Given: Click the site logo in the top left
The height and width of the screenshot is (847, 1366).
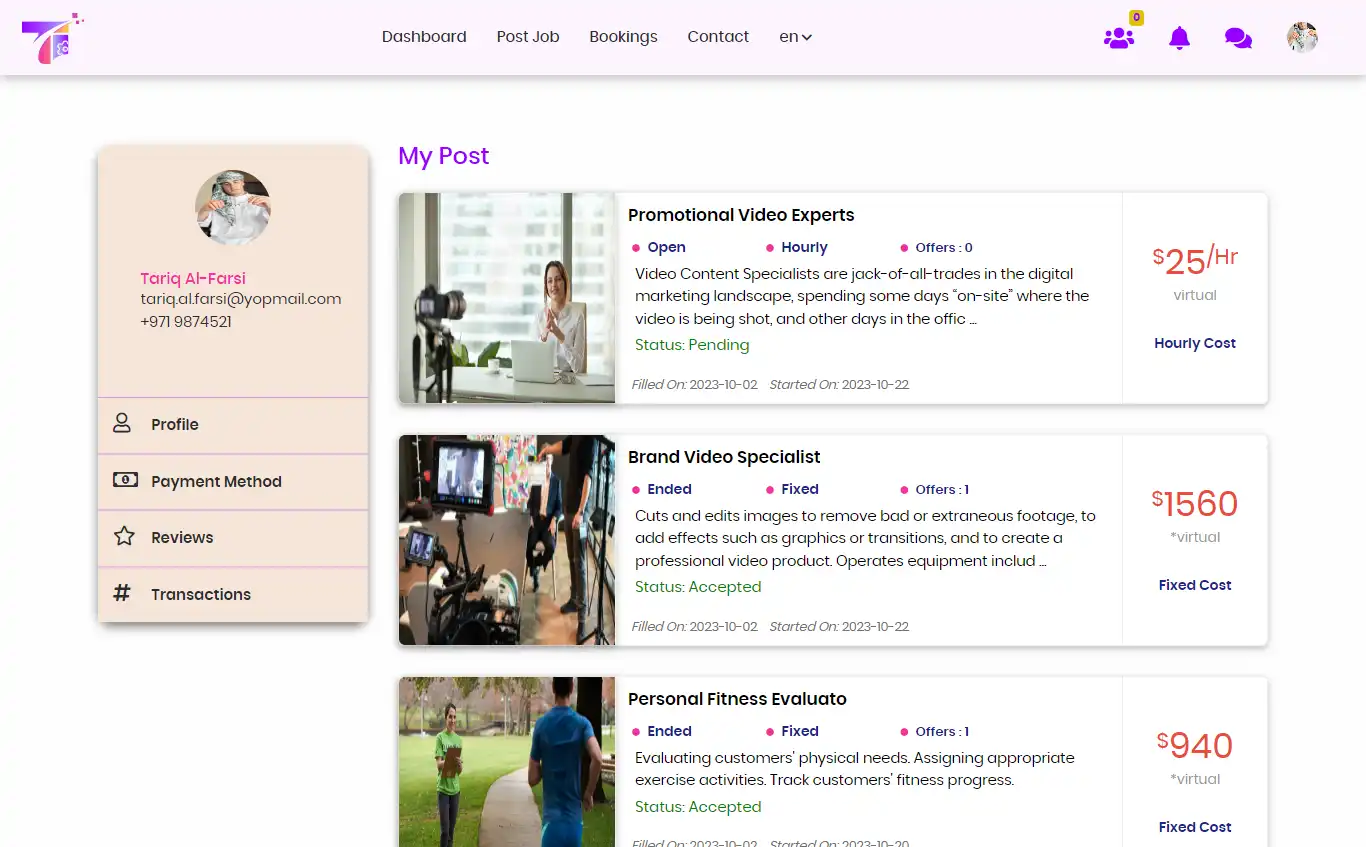Looking at the screenshot, I should click(50, 37).
